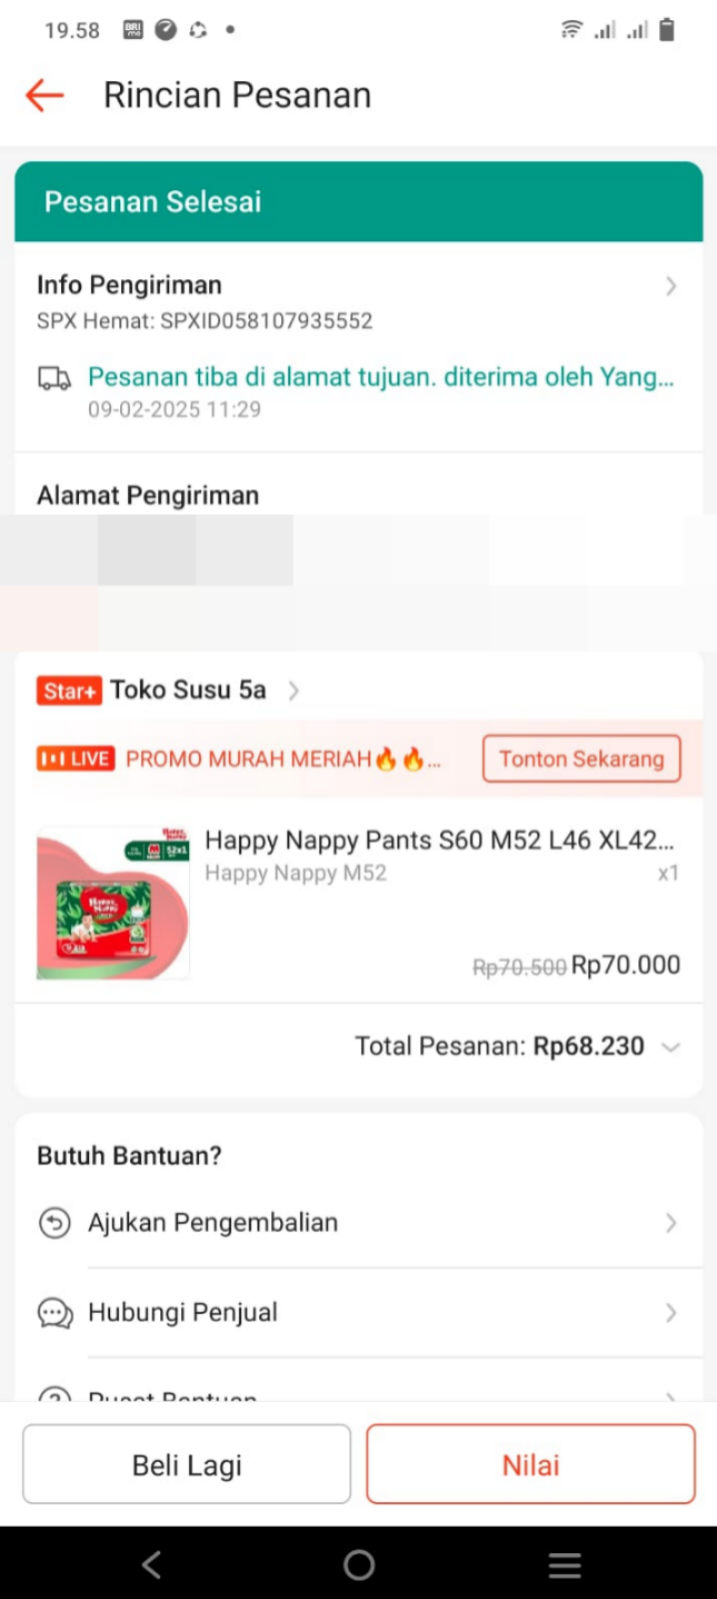The width and height of the screenshot is (717, 1599).
Task: Tap the delivery truck icon
Action: 55,378
